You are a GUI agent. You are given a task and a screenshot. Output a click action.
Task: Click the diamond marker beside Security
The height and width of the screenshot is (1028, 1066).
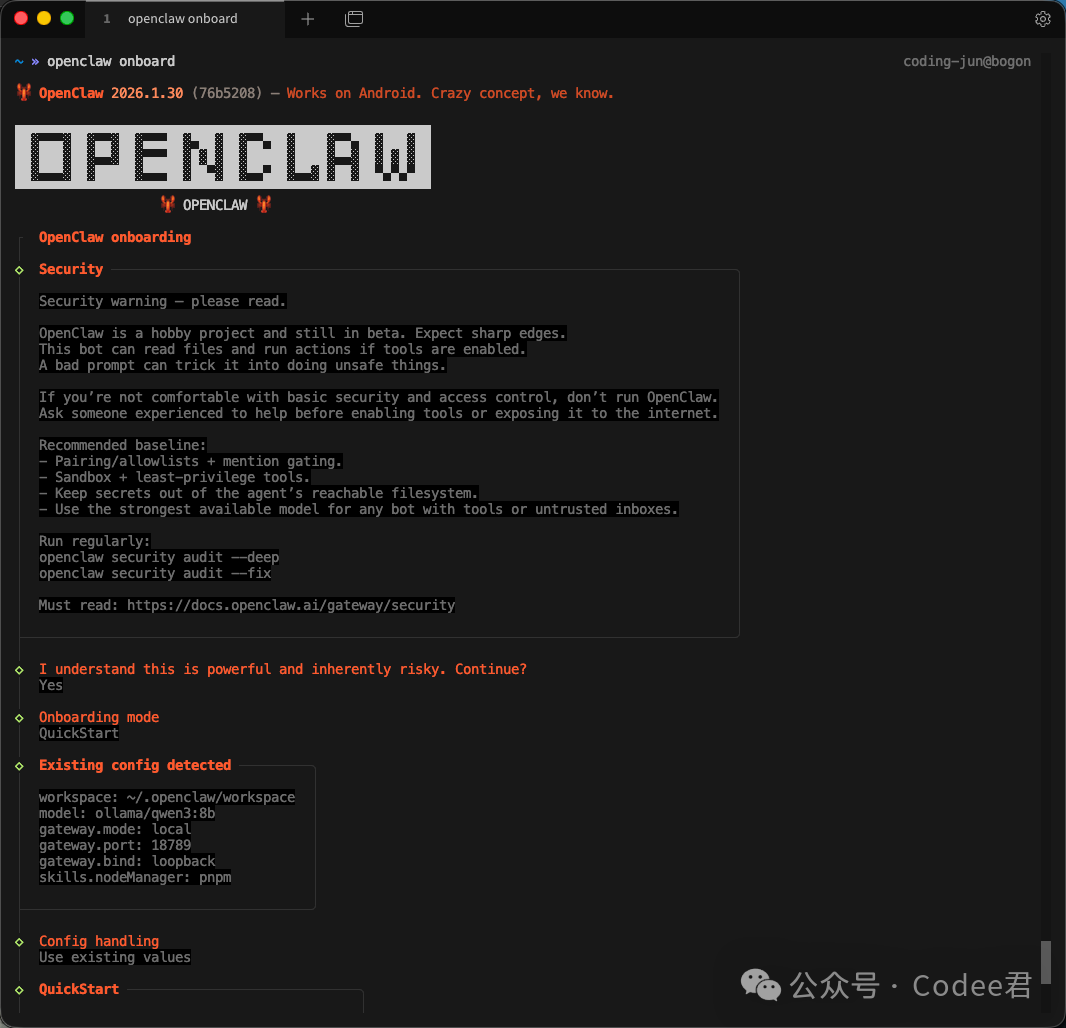click(19, 270)
